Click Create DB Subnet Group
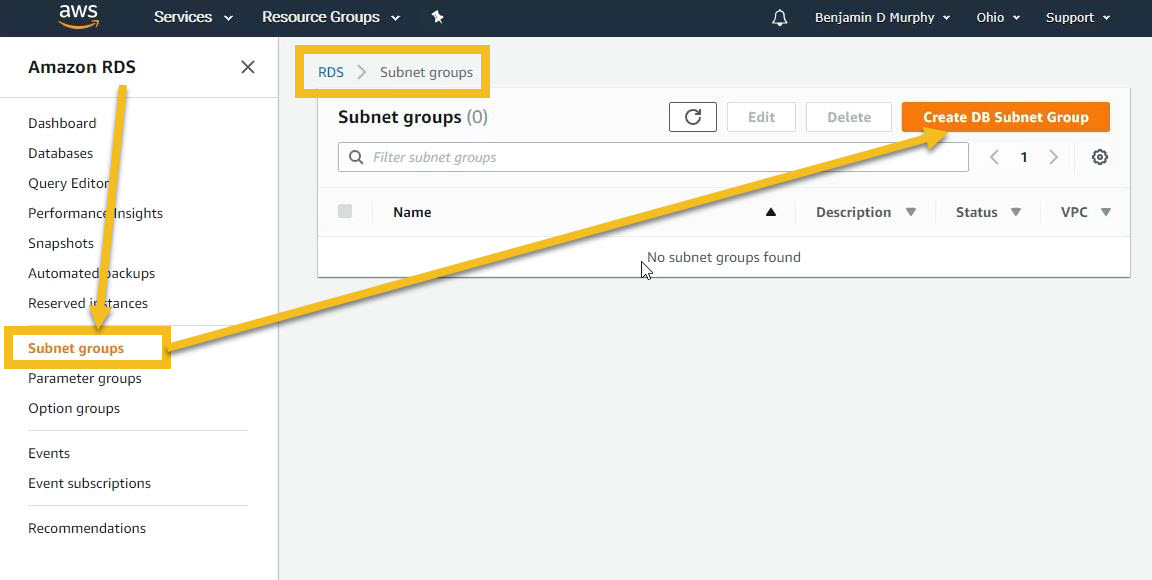Viewport: 1152px width, 580px height. 1006,117
